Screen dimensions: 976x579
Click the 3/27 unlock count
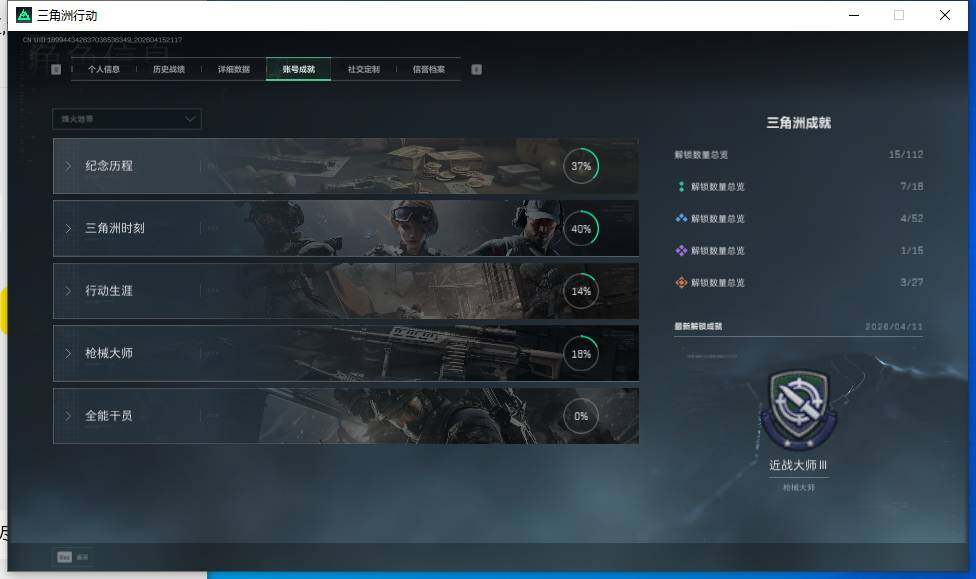tap(911, 282)
